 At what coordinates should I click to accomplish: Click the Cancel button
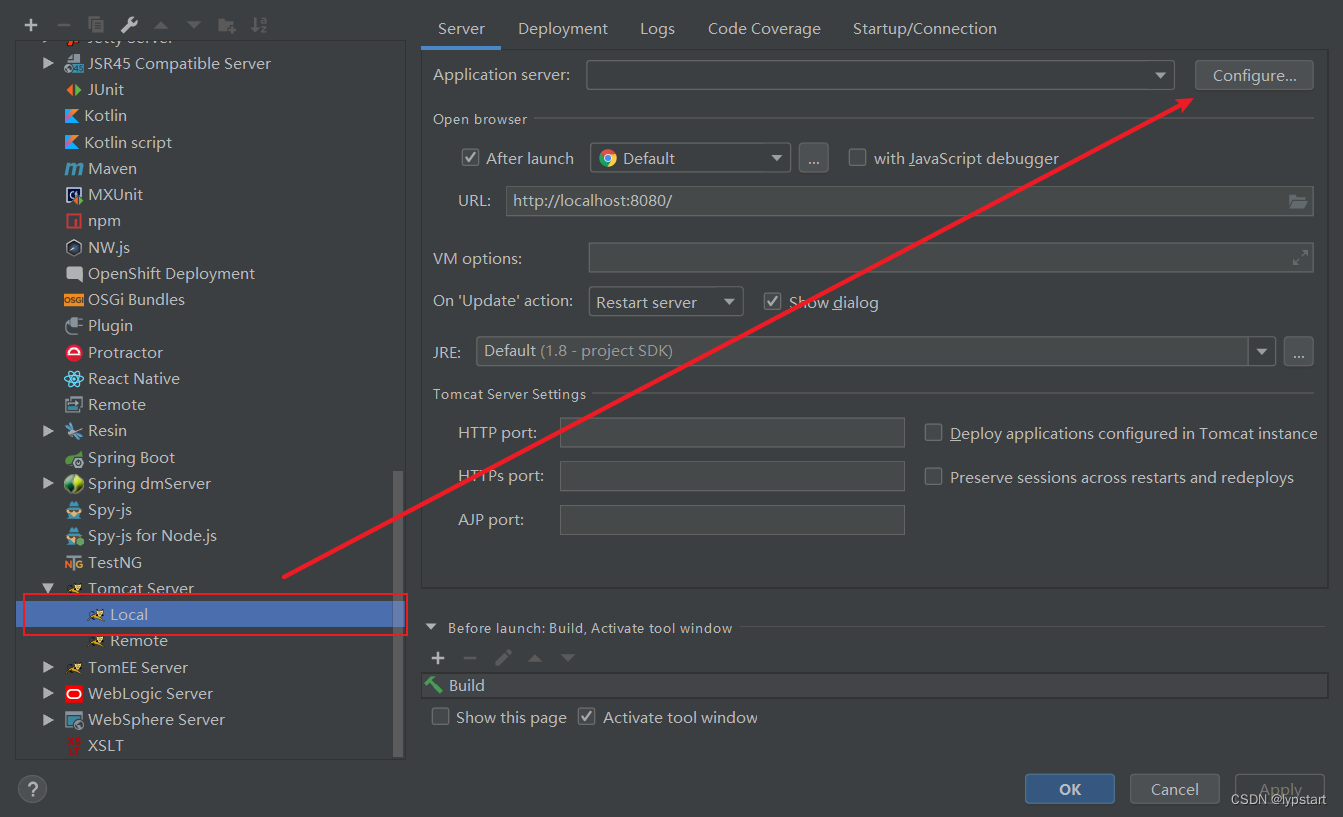(x=1175, y=789)
